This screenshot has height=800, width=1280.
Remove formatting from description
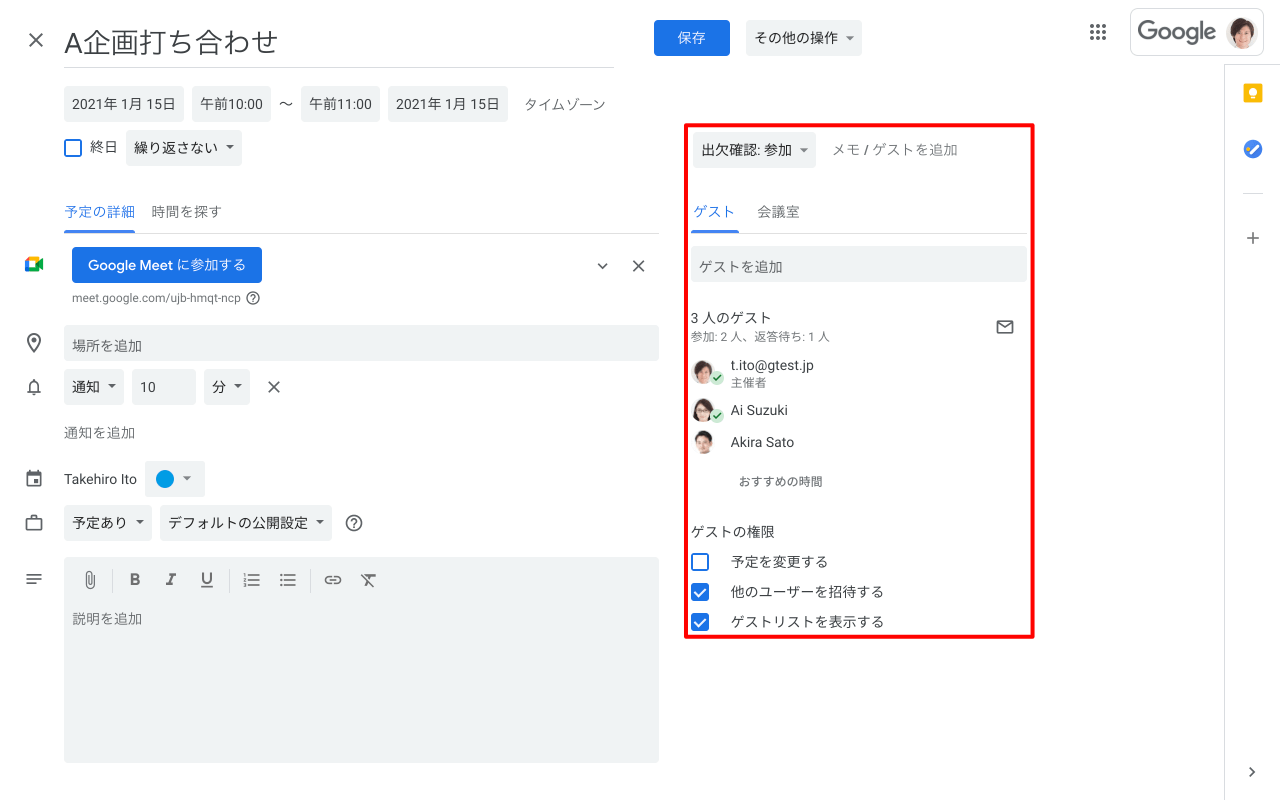[369, 580]
